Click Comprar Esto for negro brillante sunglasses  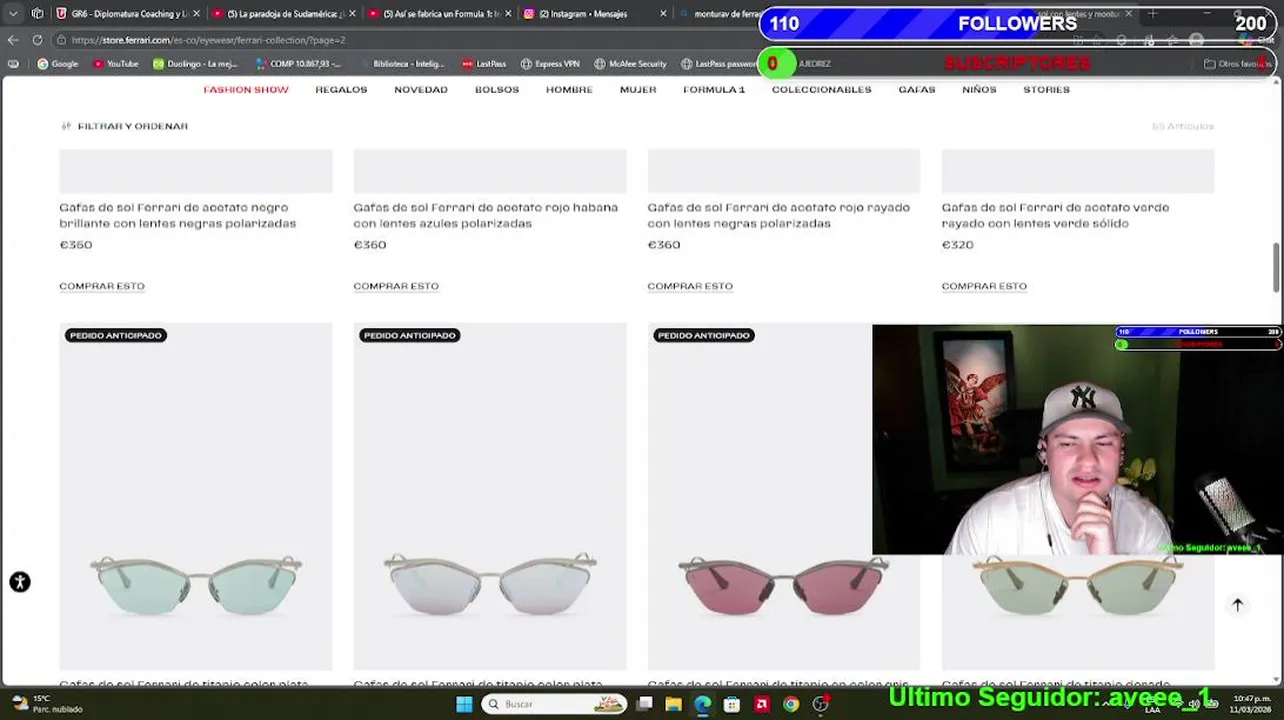click(x=102, y=286)
